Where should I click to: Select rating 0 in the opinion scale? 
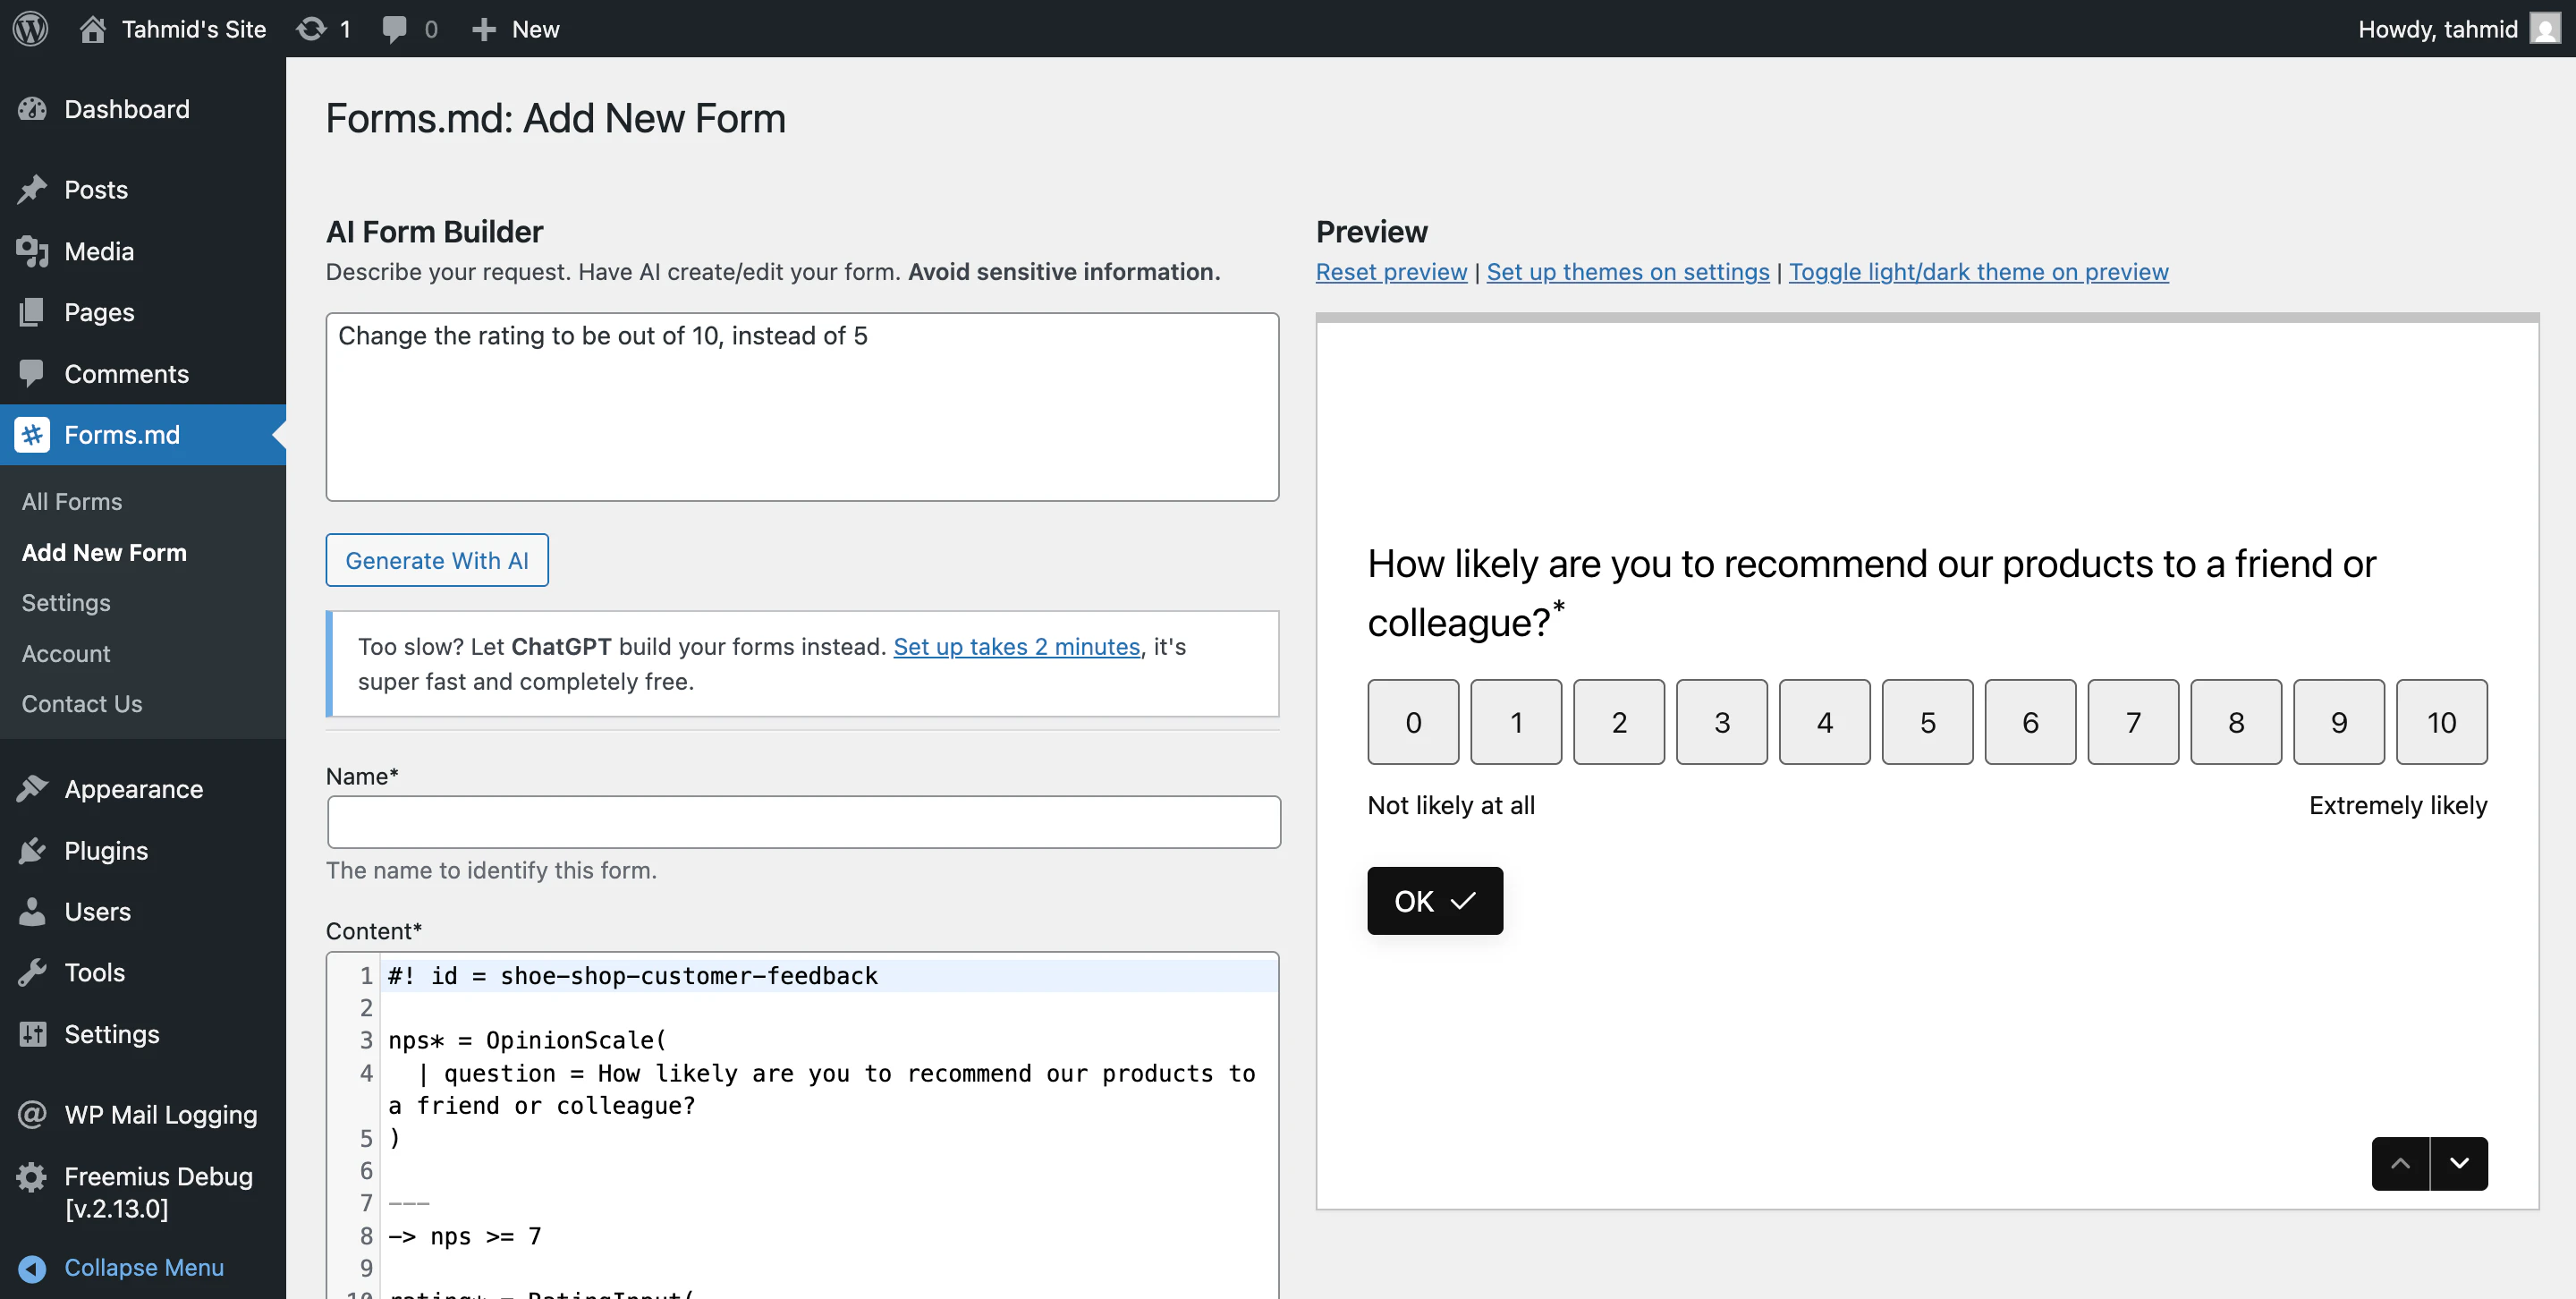1413,722
